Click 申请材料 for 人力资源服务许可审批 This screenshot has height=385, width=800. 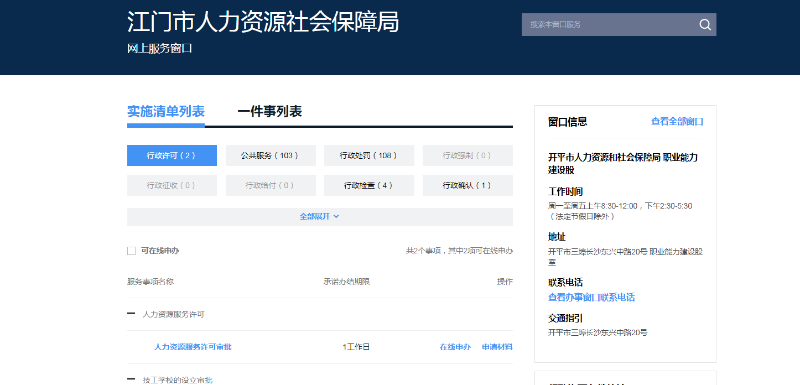coord(497,347)
